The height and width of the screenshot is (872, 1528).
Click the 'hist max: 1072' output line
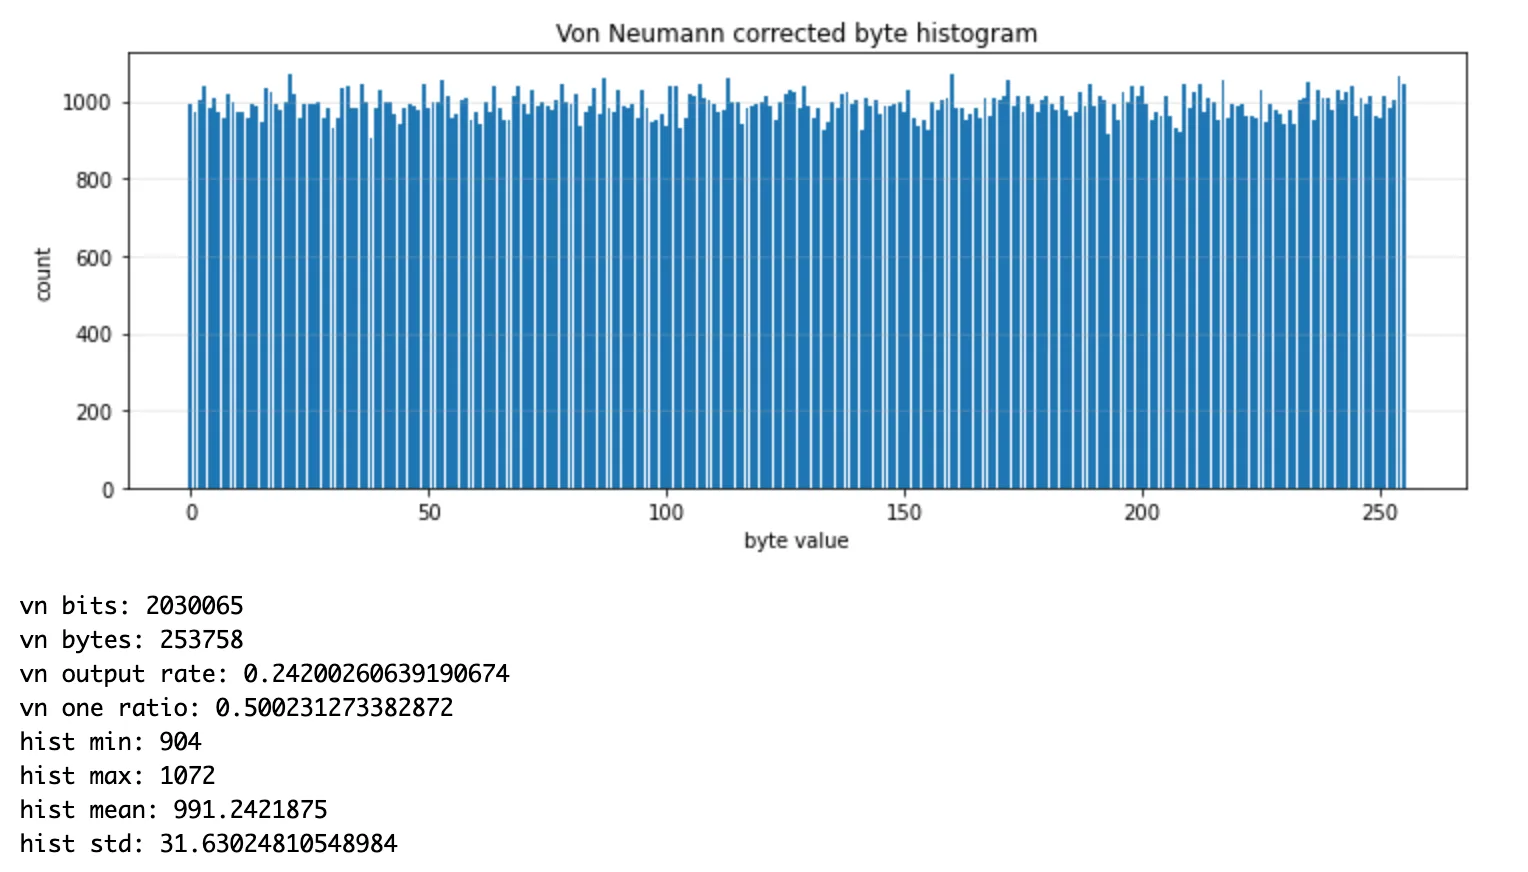pos(118,776)
